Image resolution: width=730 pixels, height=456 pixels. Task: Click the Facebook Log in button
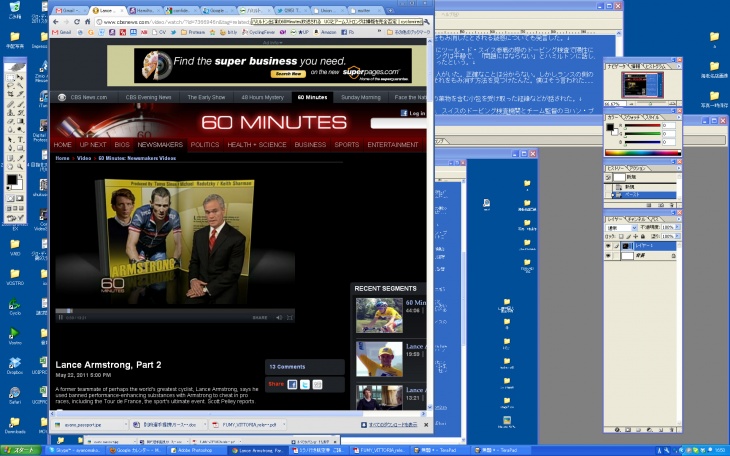click(413, 113)
